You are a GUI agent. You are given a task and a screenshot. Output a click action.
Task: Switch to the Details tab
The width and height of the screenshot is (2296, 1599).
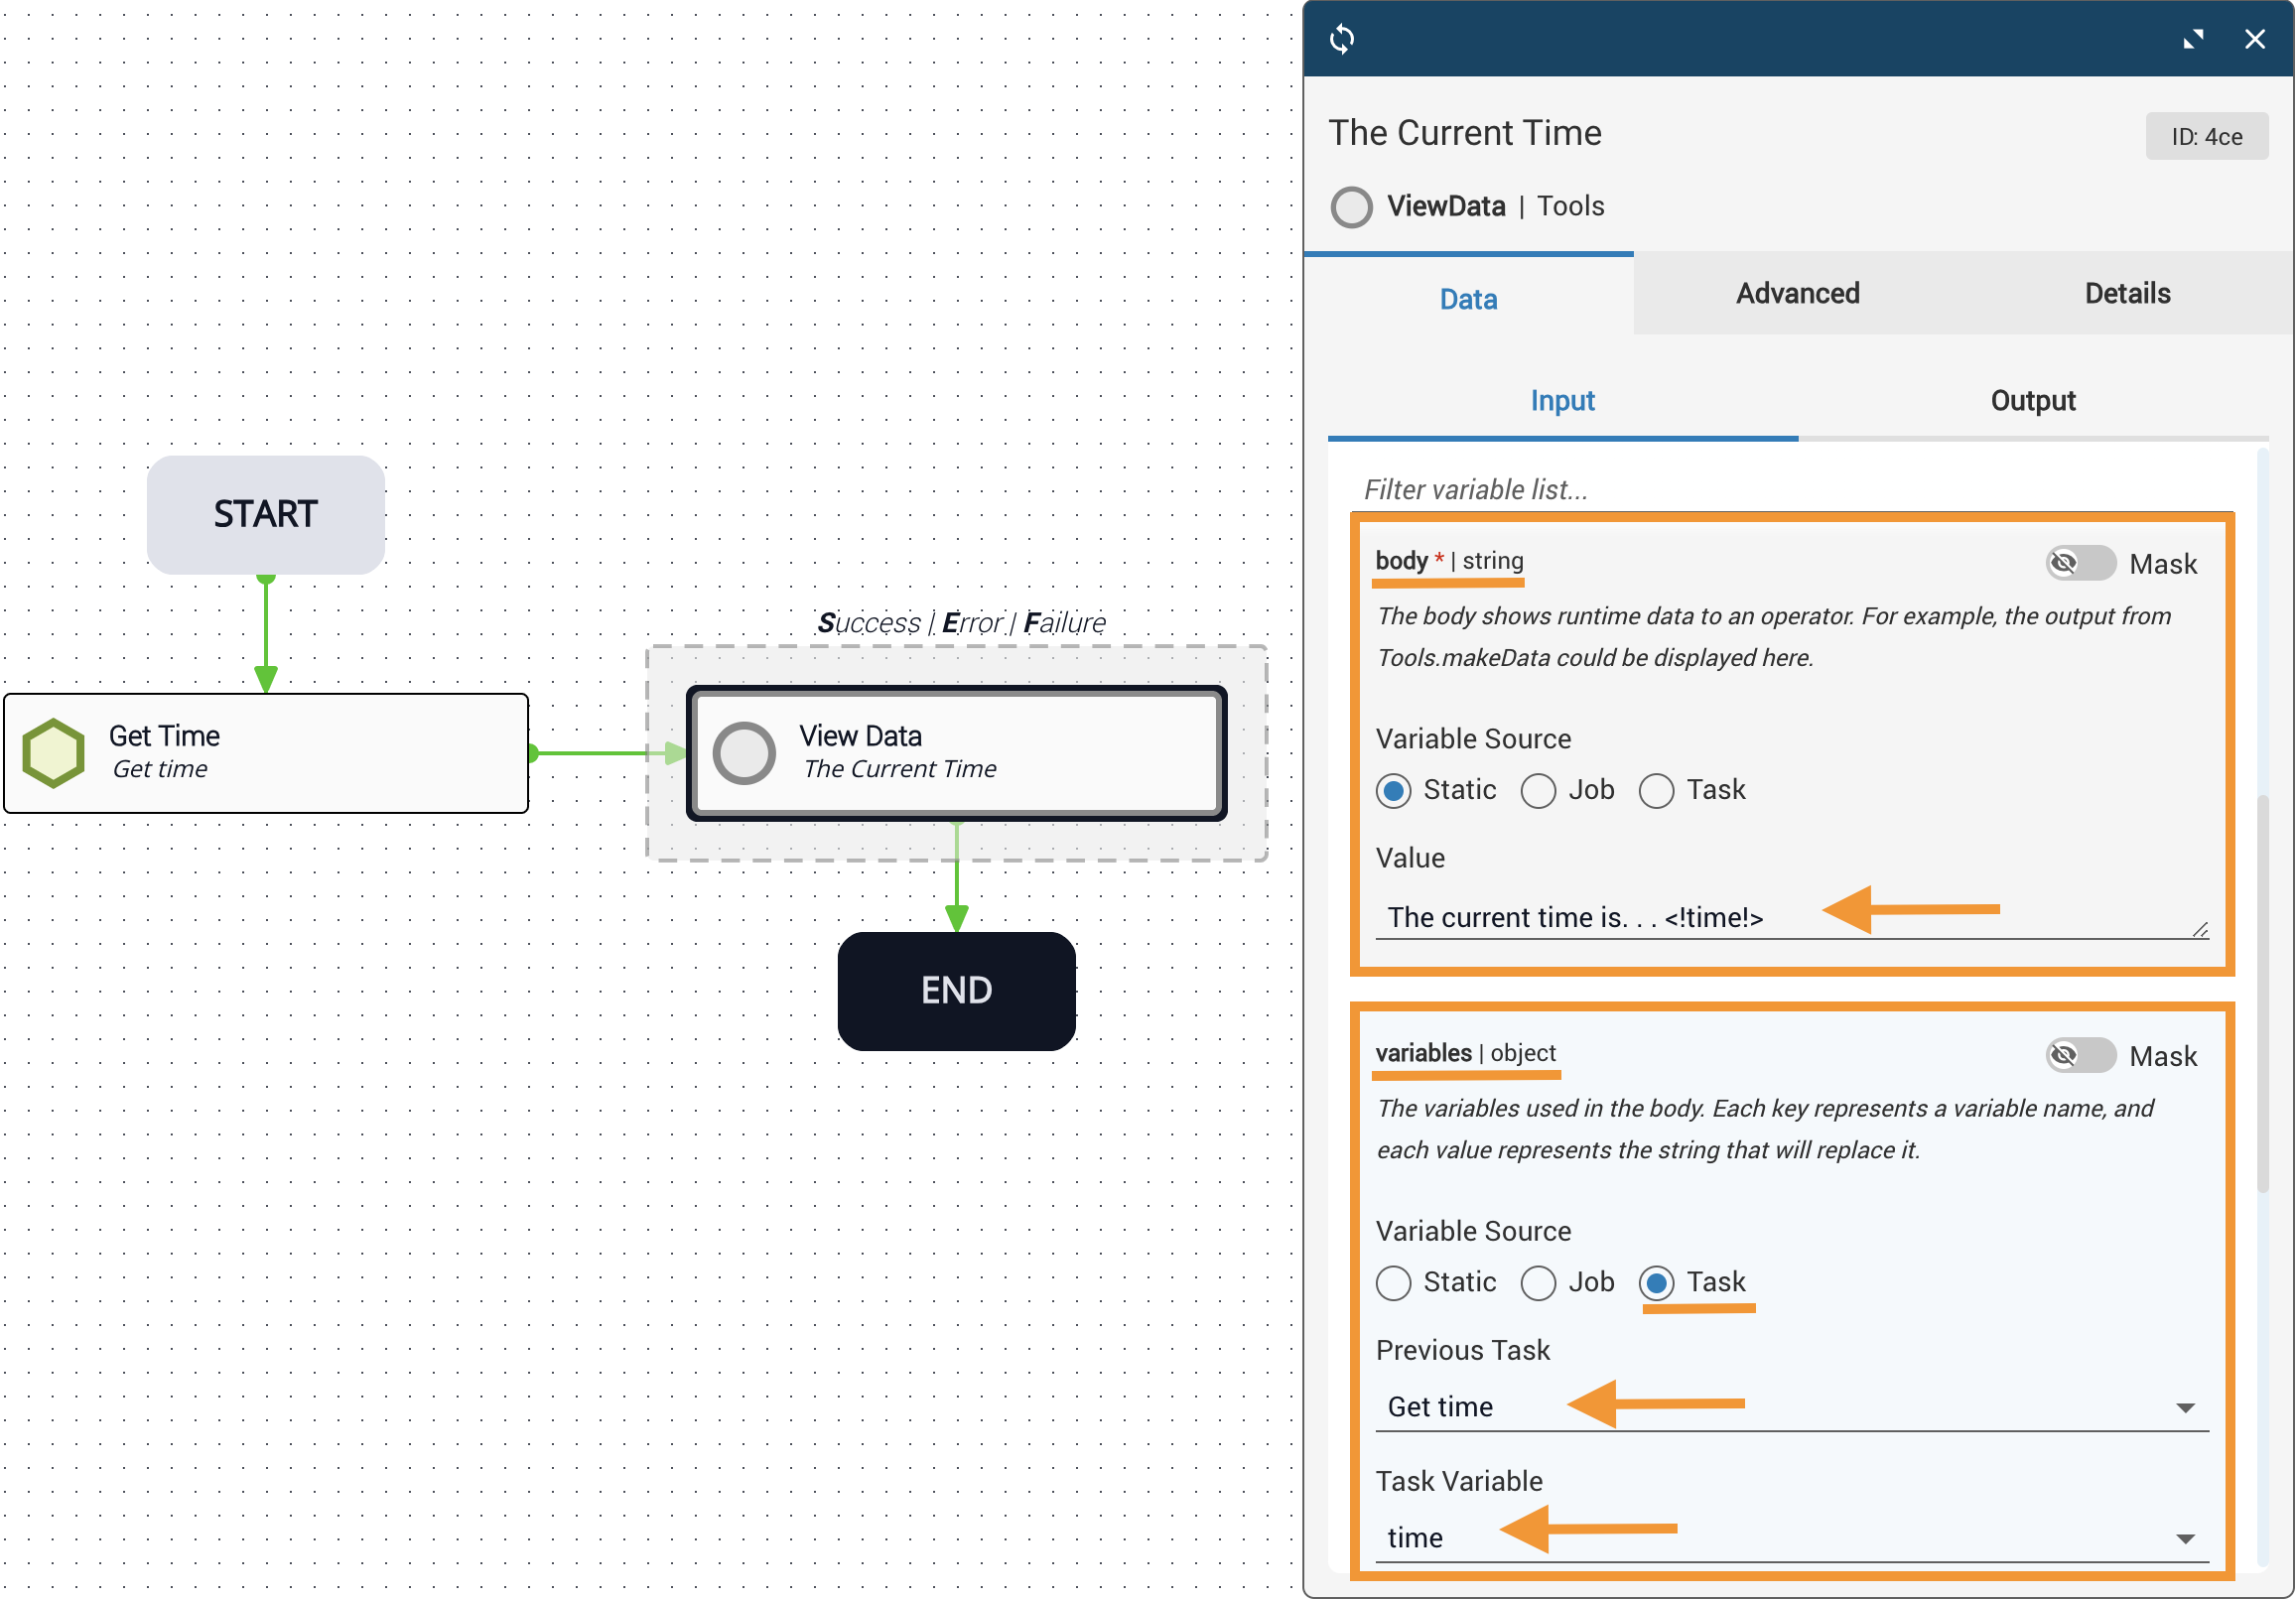pos(2127,294)
